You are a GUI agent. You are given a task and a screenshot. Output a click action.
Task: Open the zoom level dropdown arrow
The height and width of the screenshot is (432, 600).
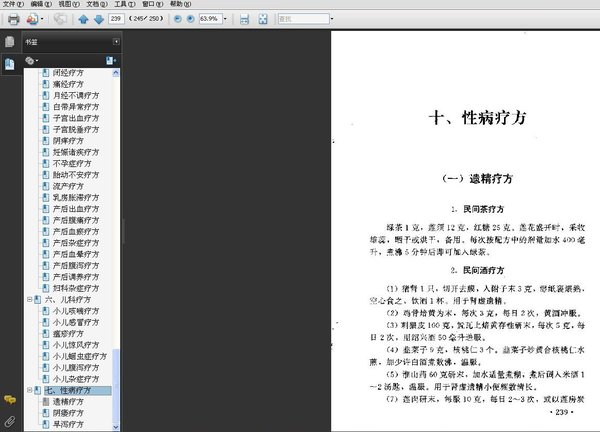point(225,18)
